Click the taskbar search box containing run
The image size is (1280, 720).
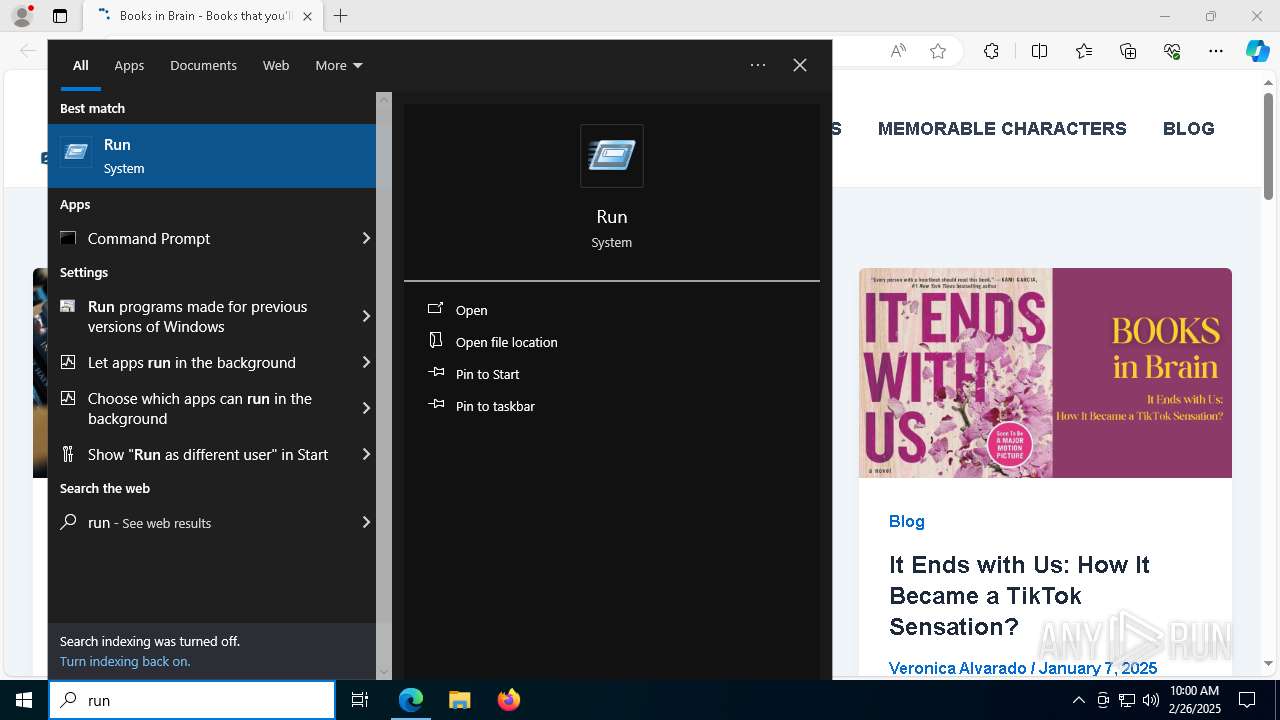point(192,700)
